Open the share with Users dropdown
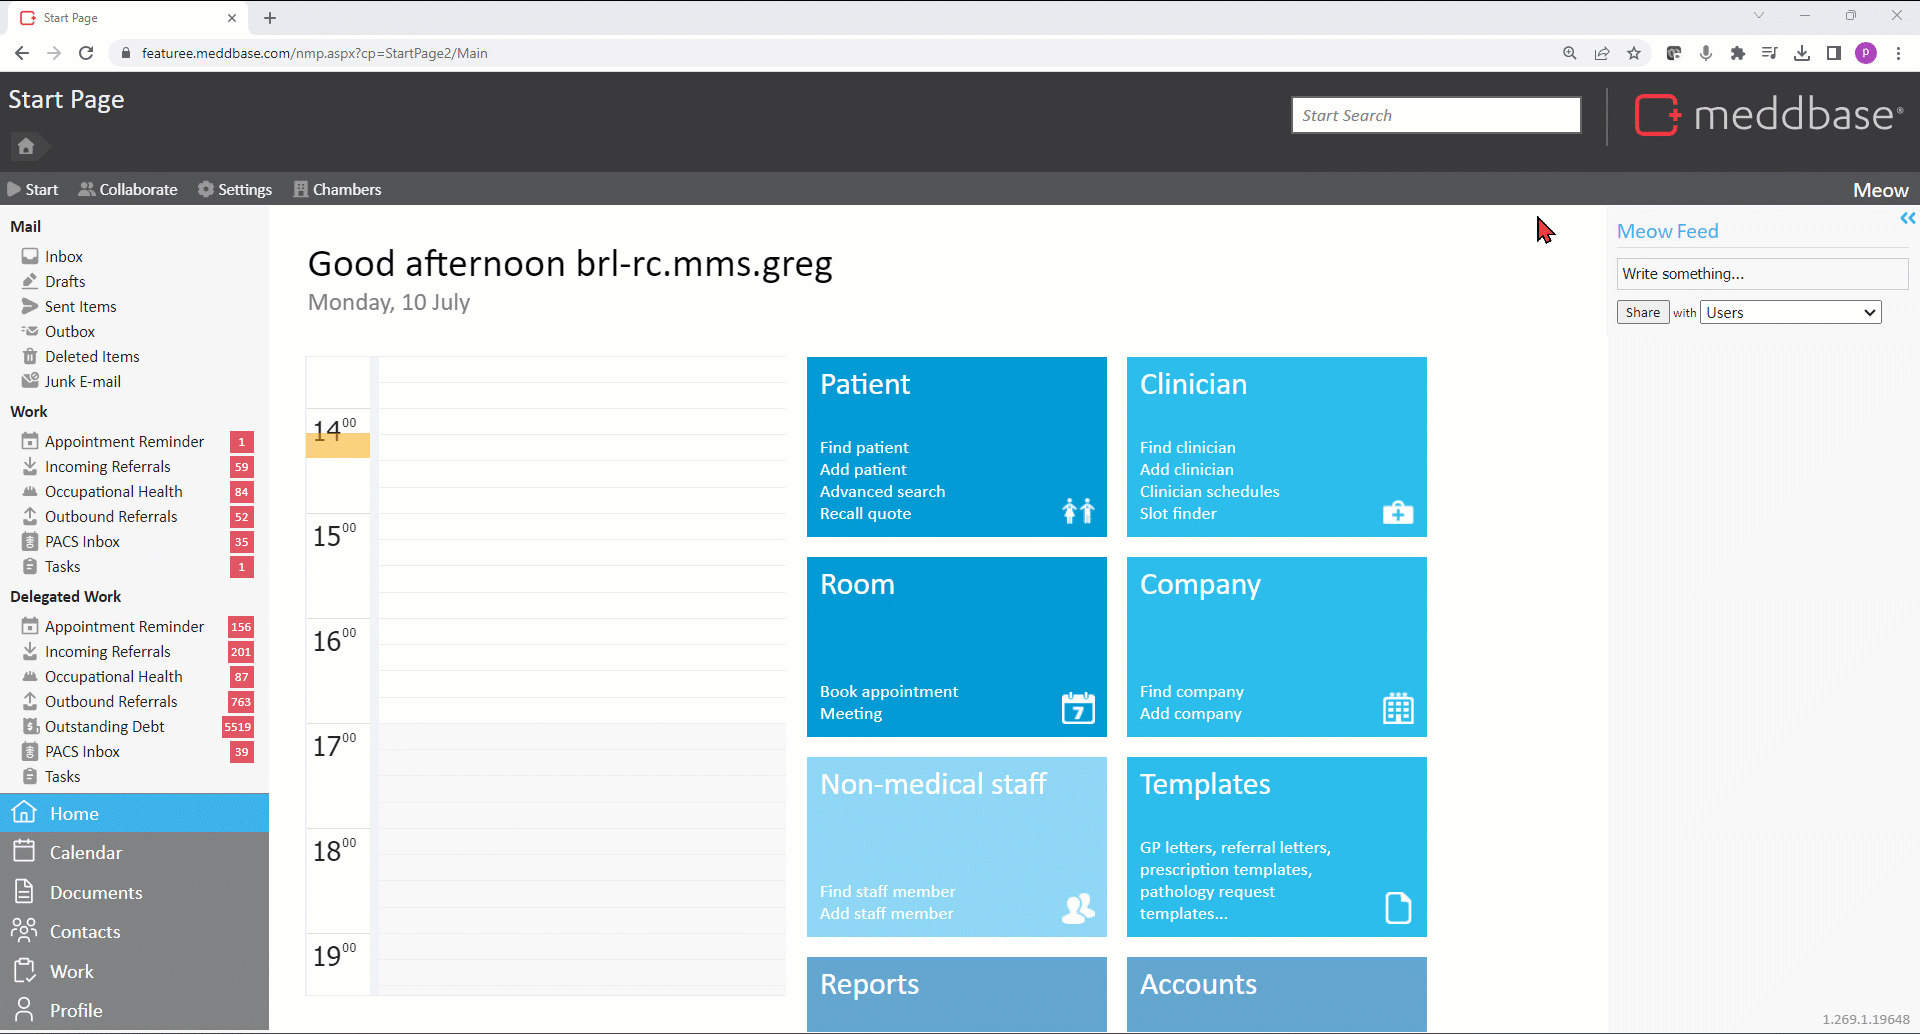1920x1034 pixels. [x=1791, y=312]
